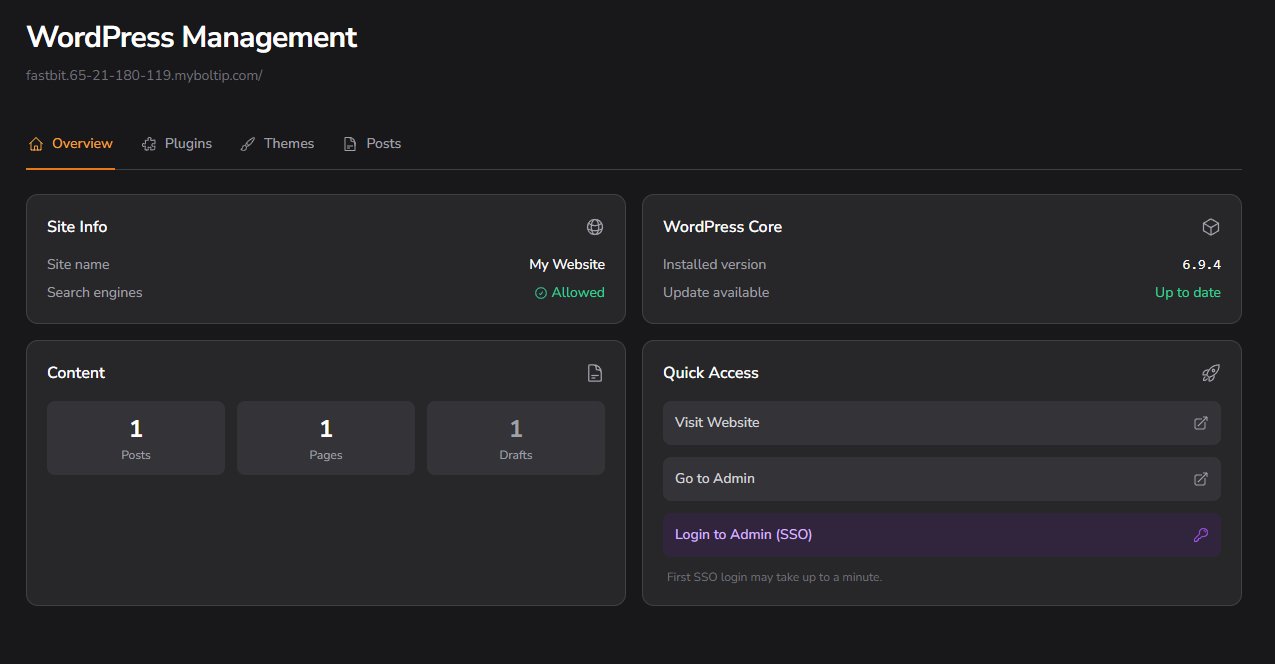
Task: Open the Themes tab
Action: click(277, 144)
